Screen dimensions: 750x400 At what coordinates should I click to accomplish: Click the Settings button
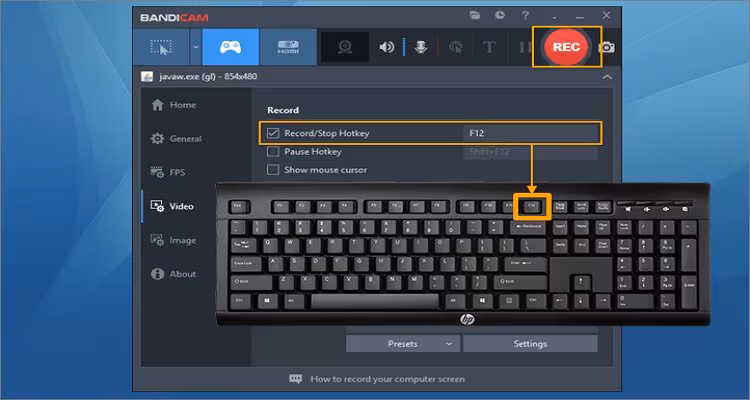coord(530,344)
